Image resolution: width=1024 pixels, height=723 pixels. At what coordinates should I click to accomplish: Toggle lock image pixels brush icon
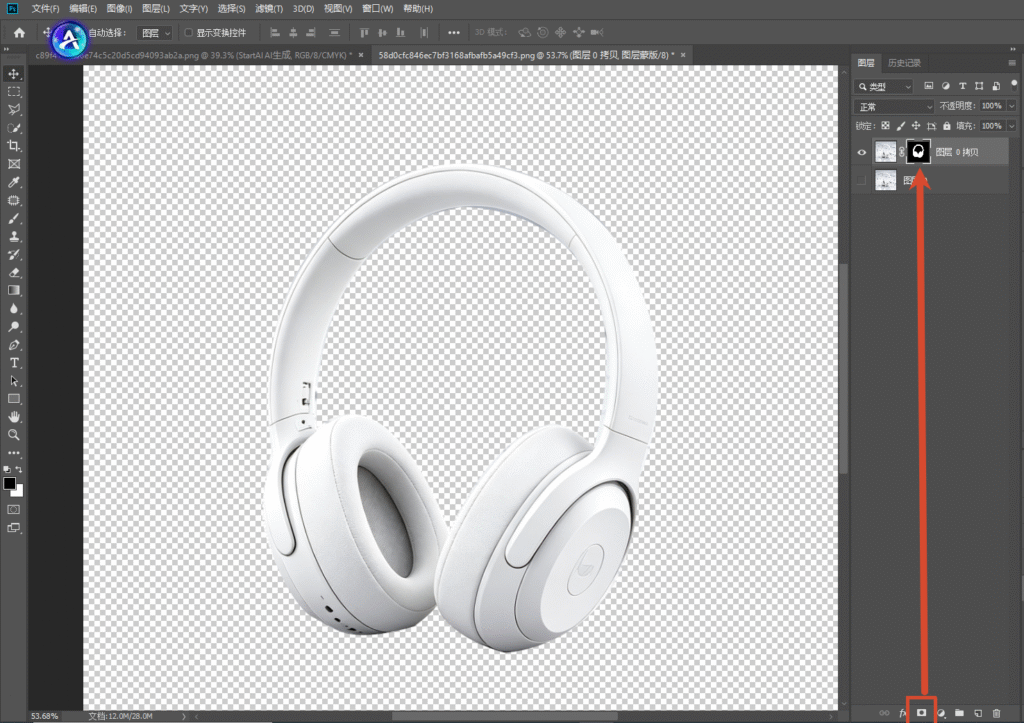click(901, 125)
